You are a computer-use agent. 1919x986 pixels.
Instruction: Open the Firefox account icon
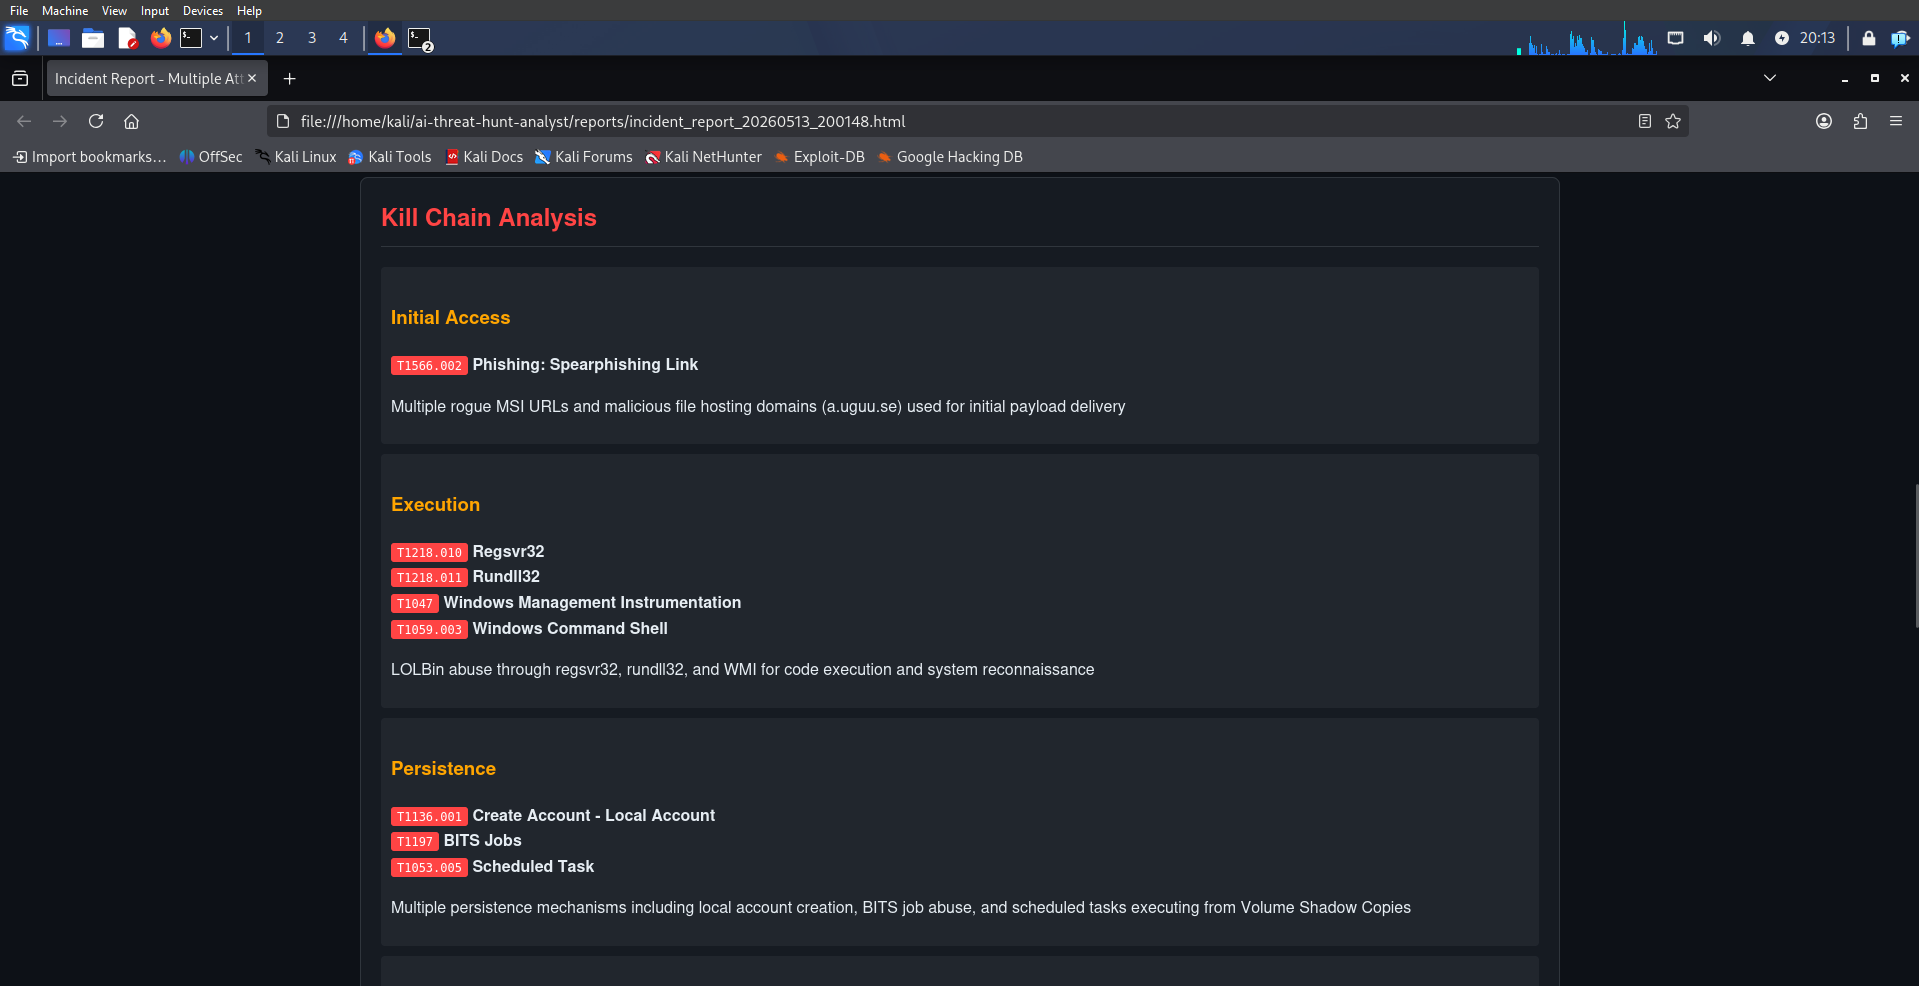1824,121
